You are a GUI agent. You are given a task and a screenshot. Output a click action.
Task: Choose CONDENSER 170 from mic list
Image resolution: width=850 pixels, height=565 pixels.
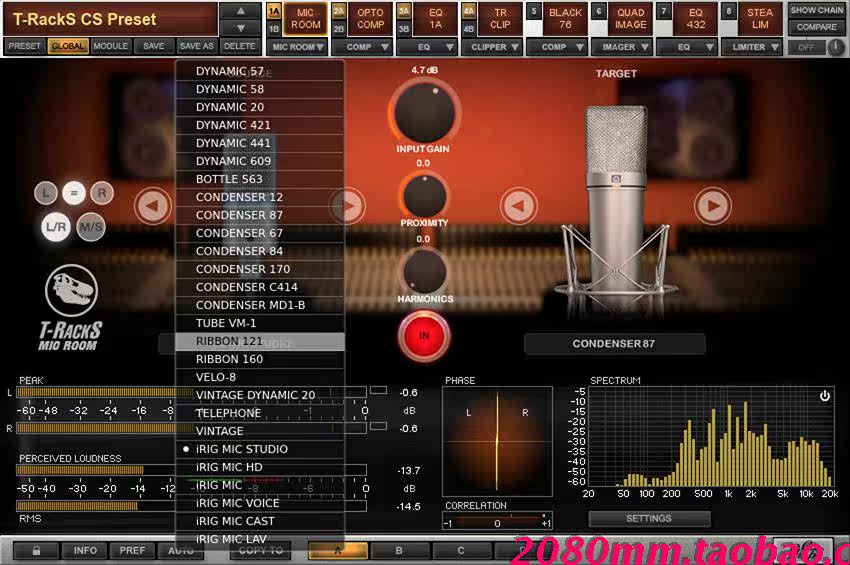click(260, 269)
